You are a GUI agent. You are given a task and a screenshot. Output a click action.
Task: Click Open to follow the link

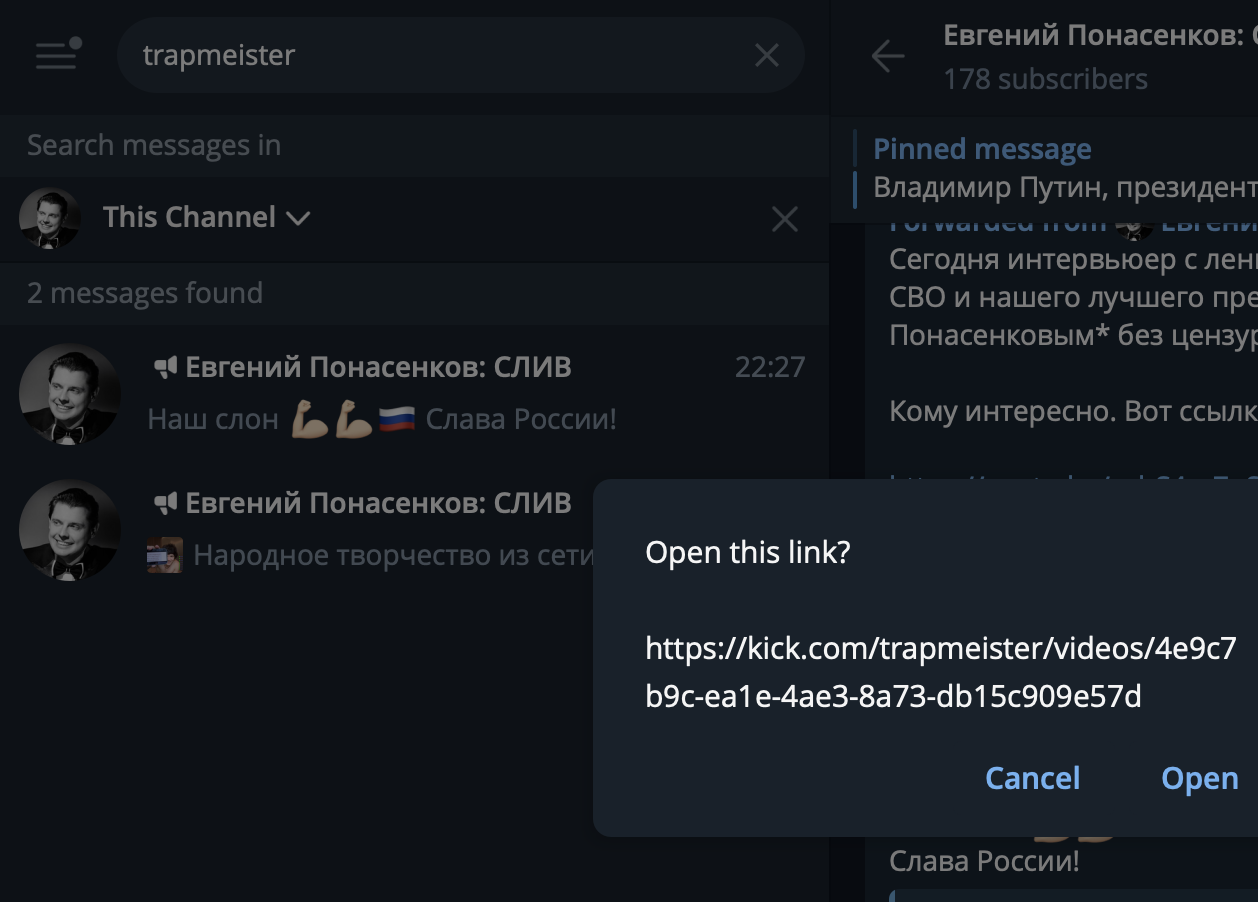(1199, 778)
